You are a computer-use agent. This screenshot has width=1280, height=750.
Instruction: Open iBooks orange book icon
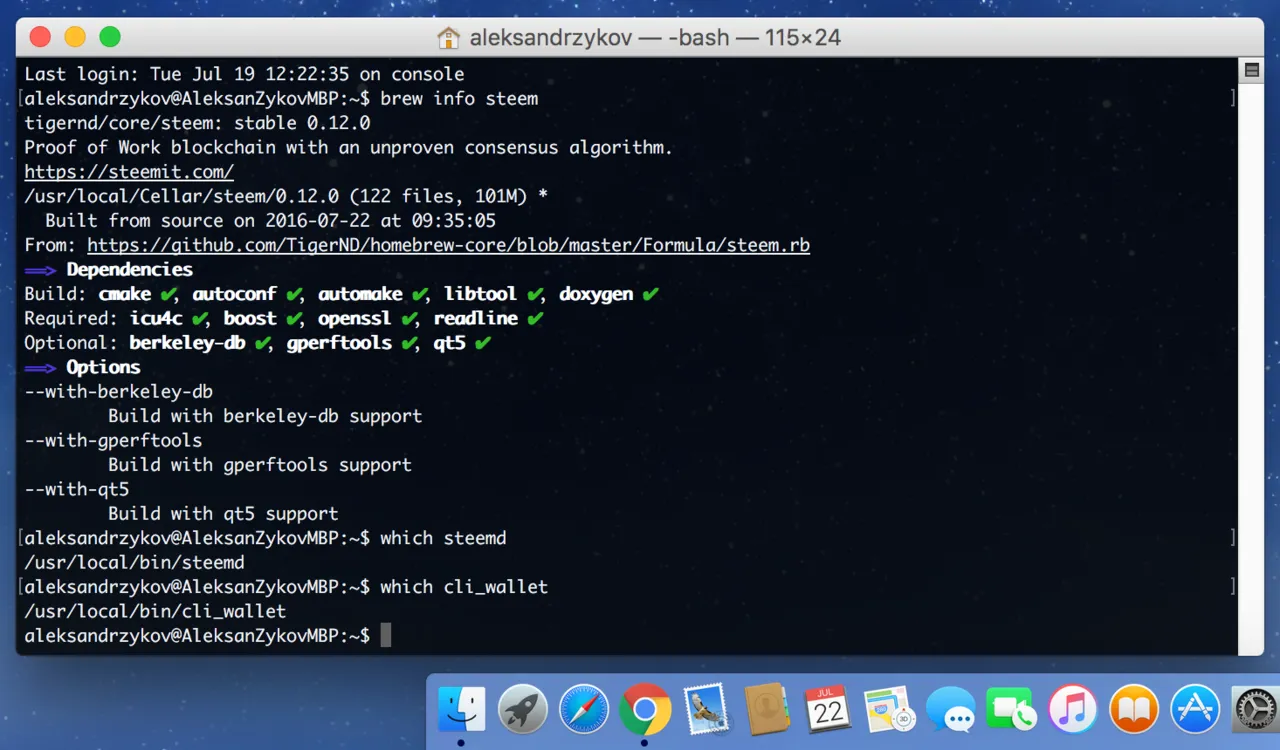tap(1134, 710)
